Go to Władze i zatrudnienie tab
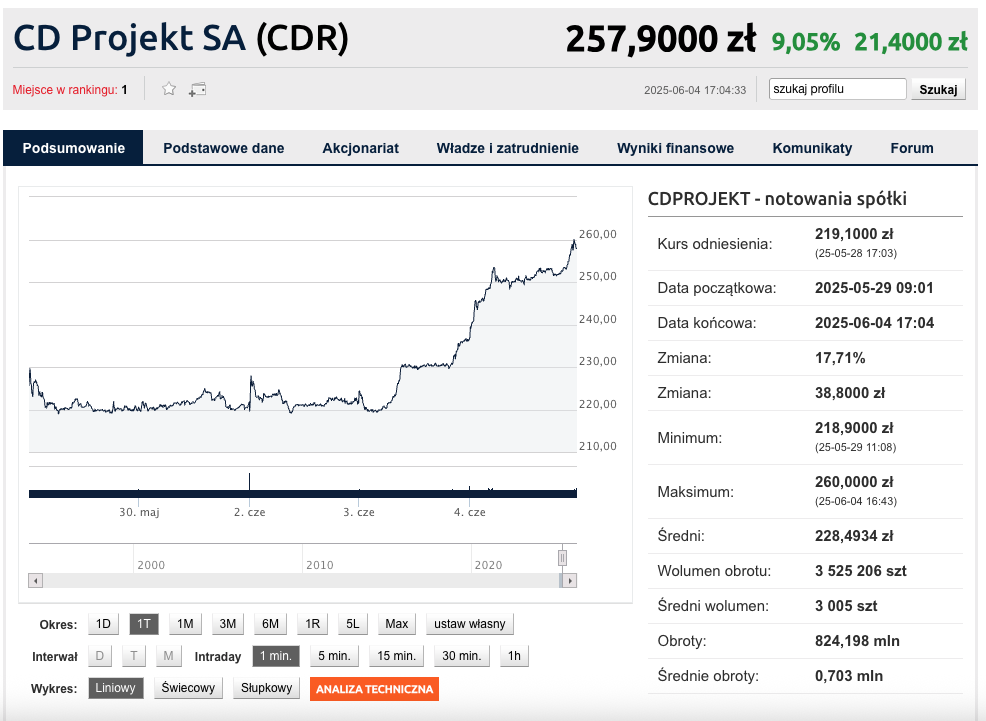Screen dimensions: 986x721 click(x=507, y=148)
